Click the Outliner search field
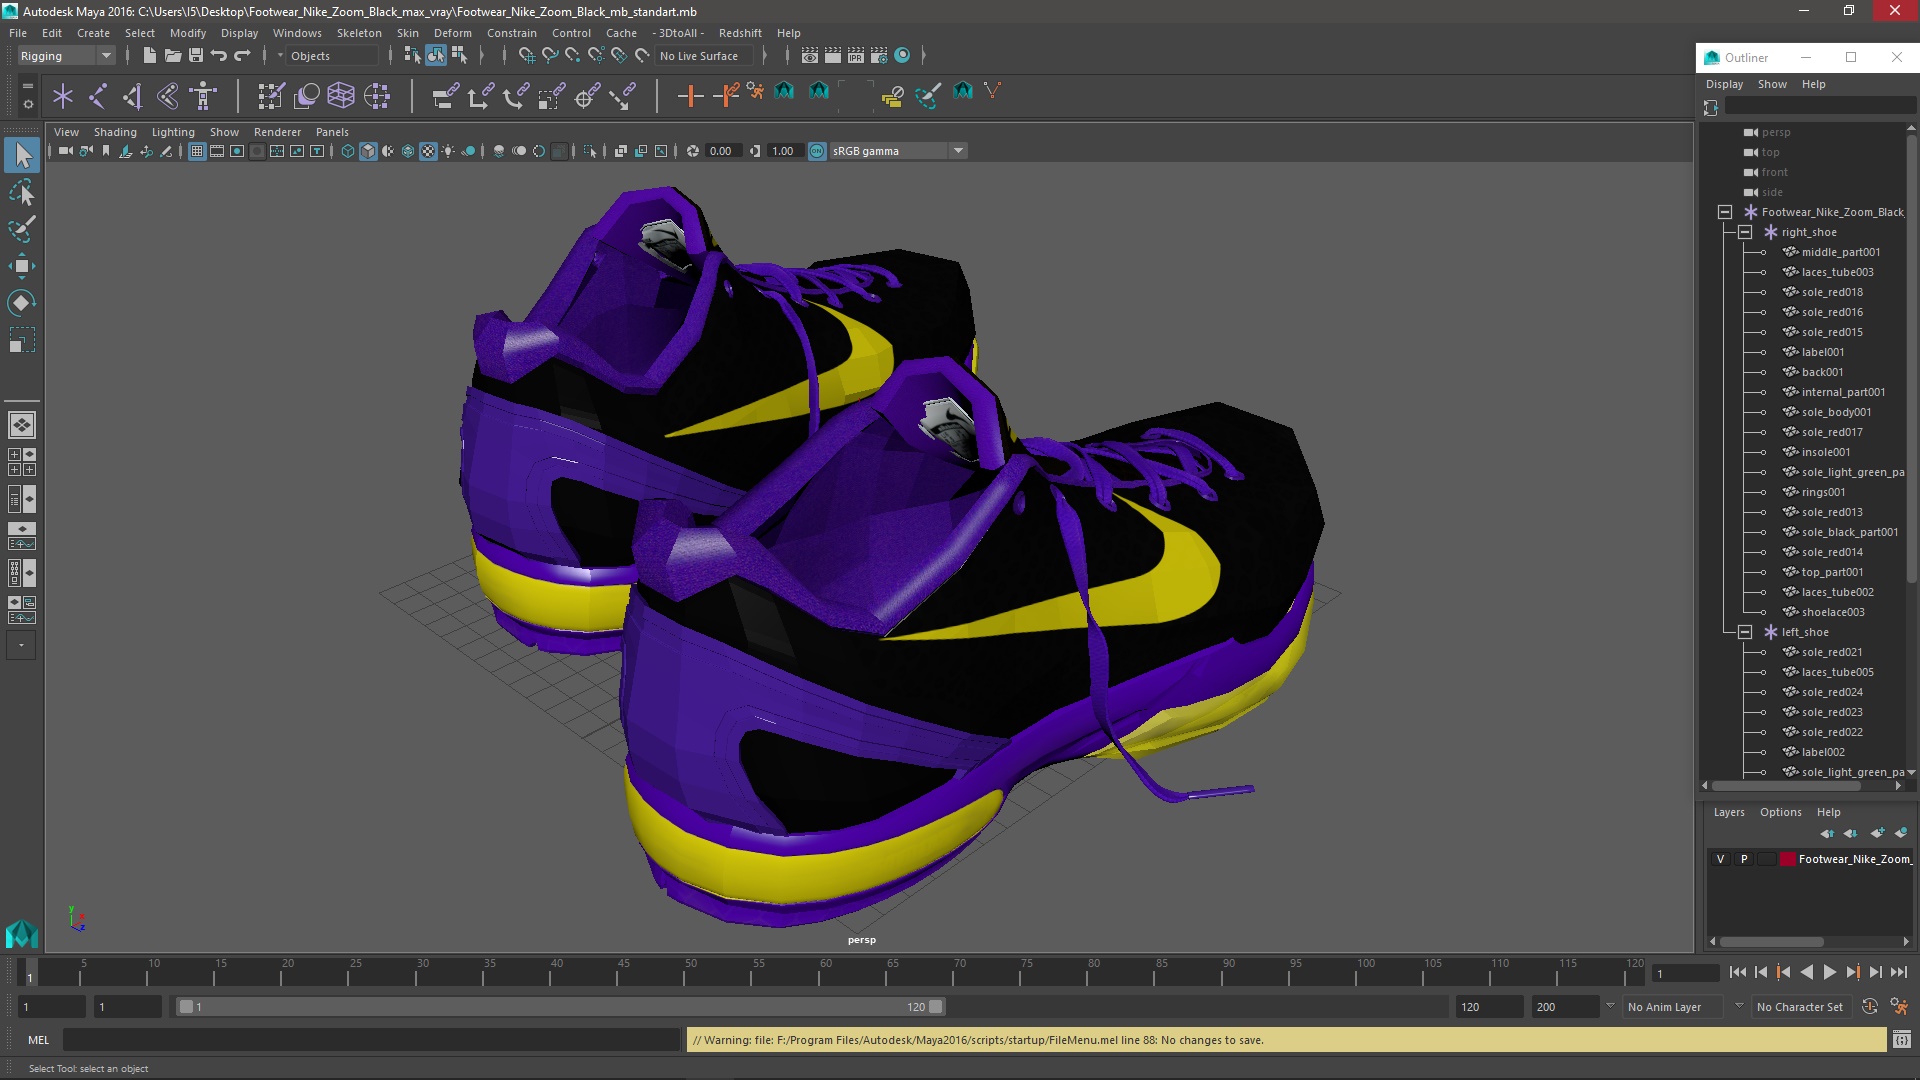Screen dimensions: 1920x1080 pyautogui.click(x=1819, y=107)
